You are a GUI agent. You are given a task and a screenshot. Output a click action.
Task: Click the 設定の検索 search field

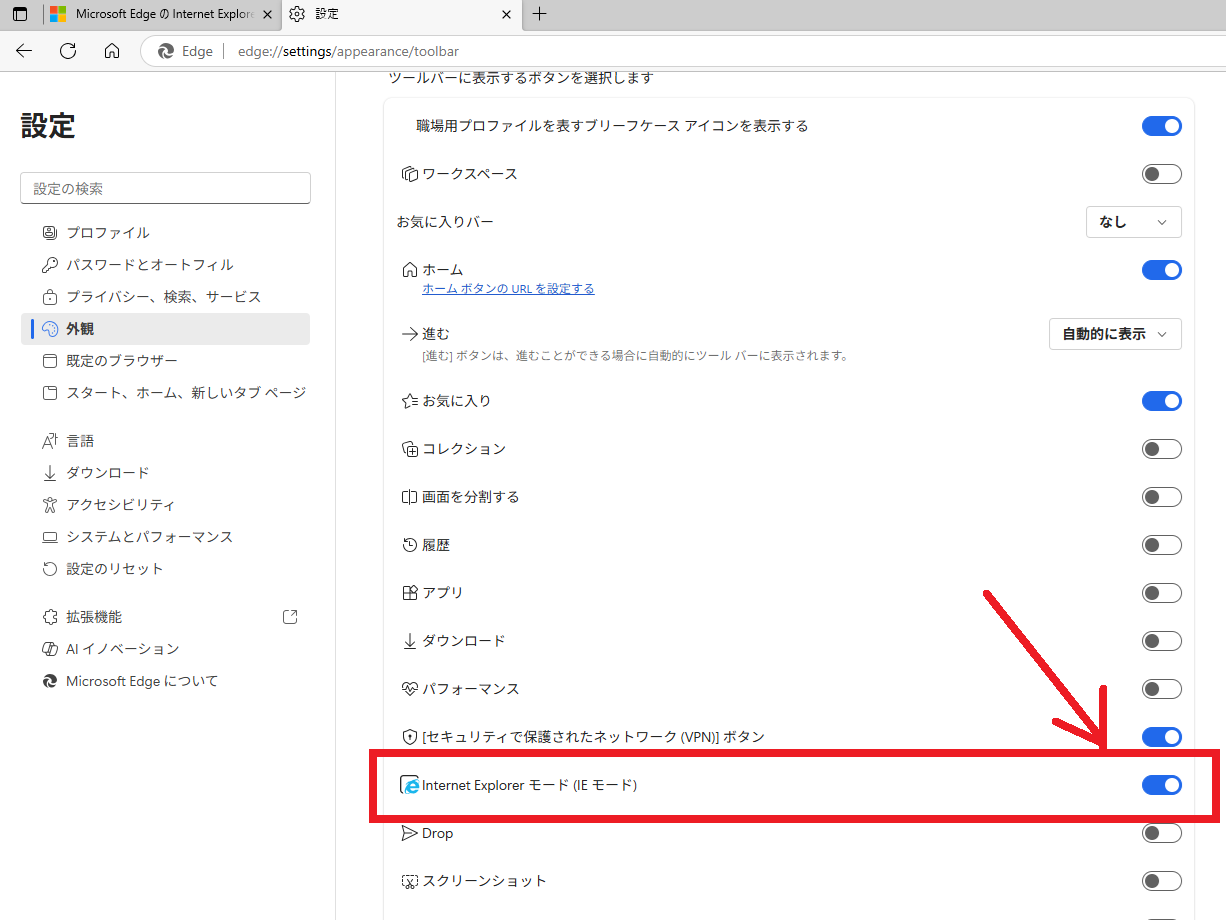click(x=165, y=188)
